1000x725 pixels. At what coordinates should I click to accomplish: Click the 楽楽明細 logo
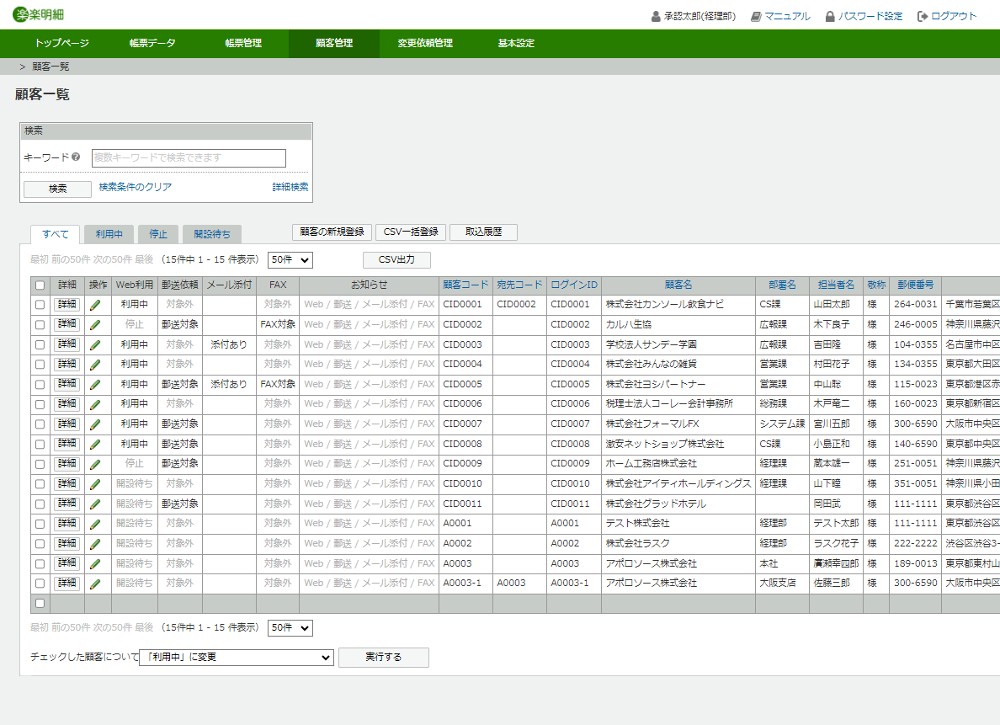click(41, 15)
